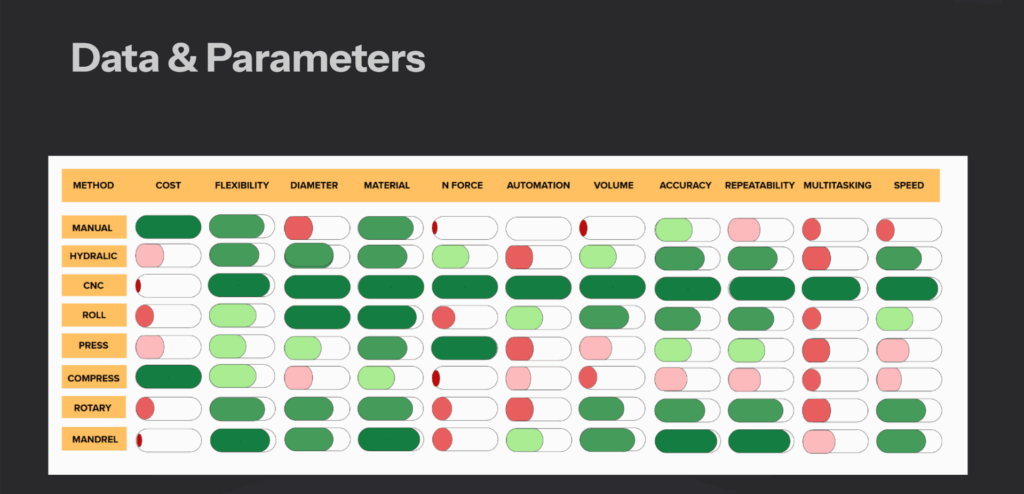Click the SPEED column header
The height and width of the screenshot is (494, 1024).
908,186
